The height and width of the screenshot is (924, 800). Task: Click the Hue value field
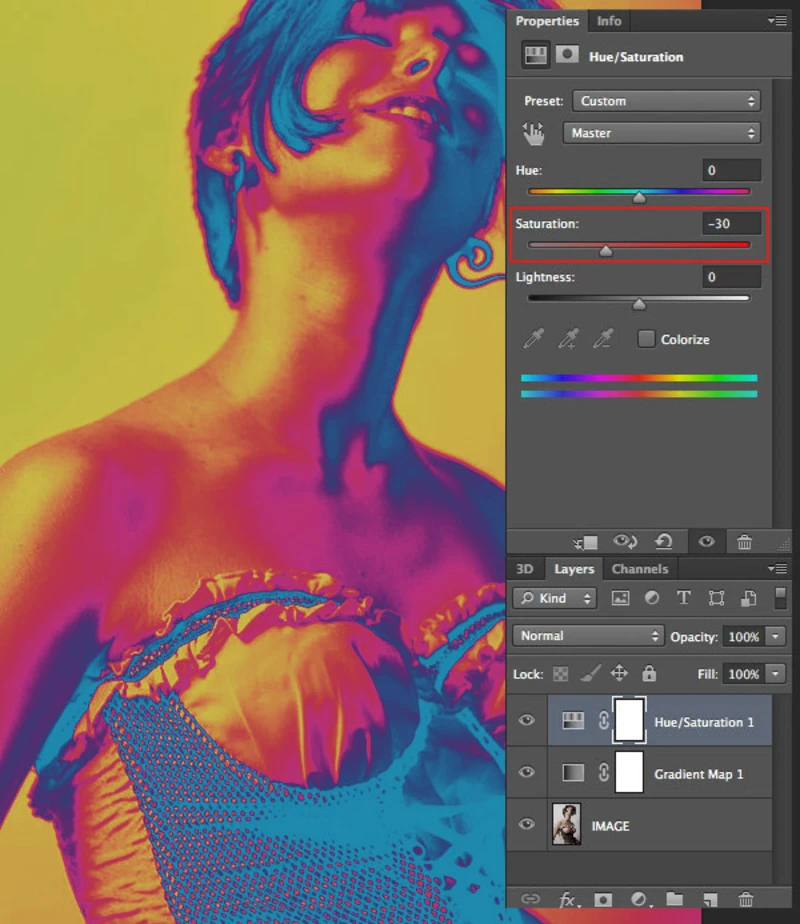click(x=732, y=170)
